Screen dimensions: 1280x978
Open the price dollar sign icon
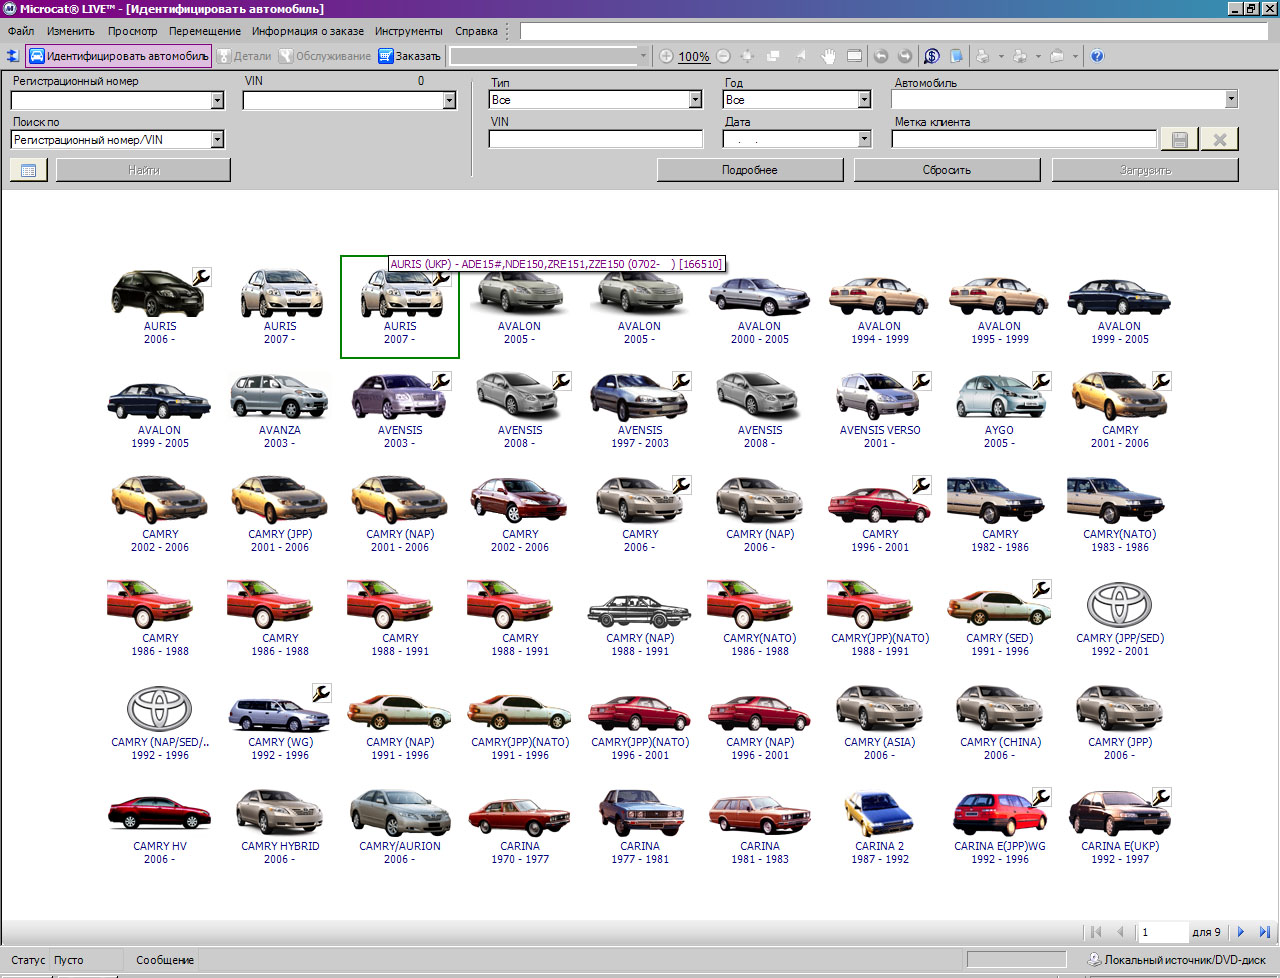[x=932, y=56]
